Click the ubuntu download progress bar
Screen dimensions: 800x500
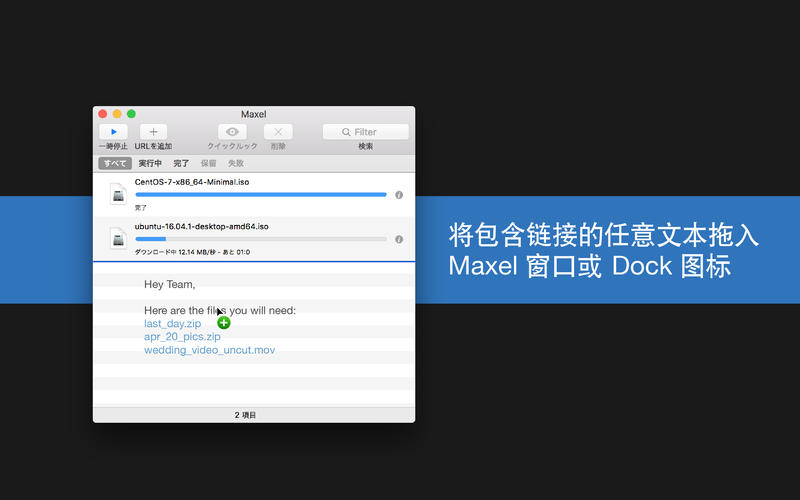pyautogui.click(x=261, y=239)
